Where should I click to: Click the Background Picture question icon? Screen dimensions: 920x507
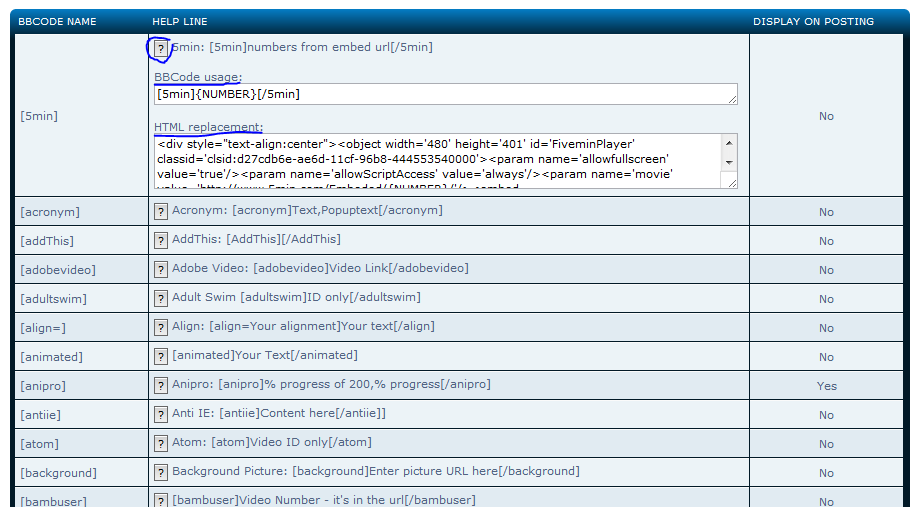160,472
